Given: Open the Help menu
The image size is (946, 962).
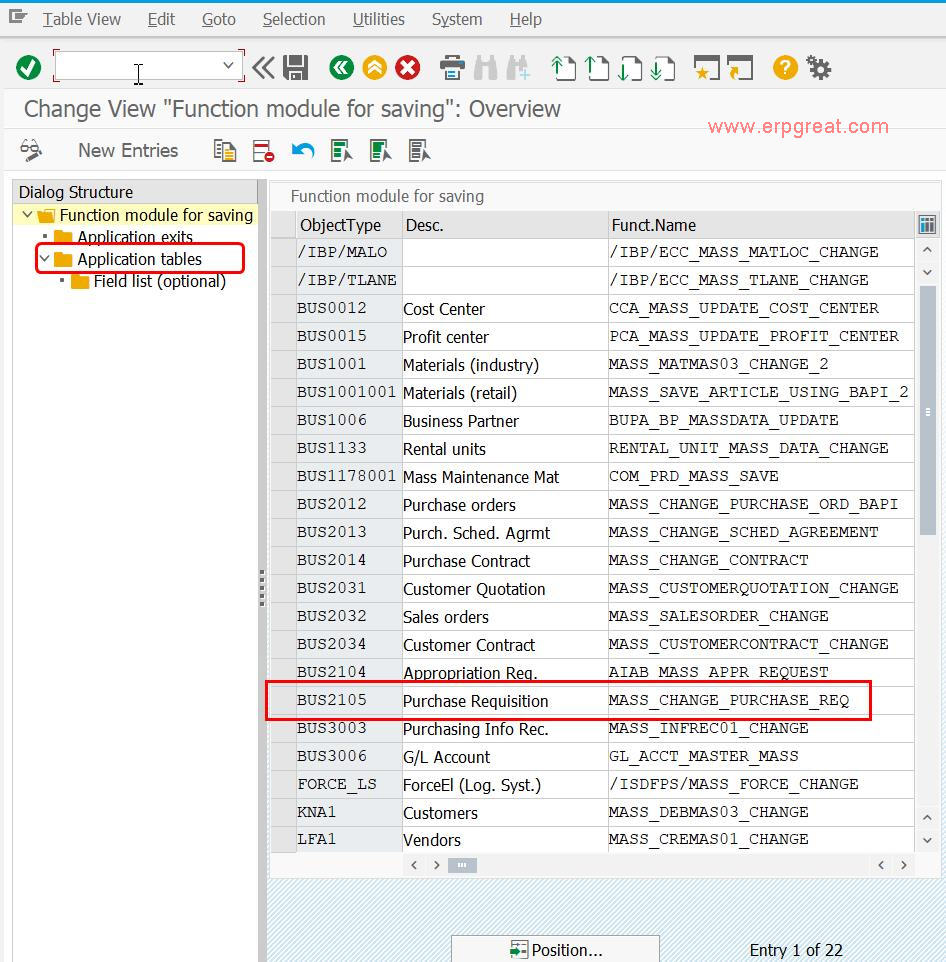Looking at the screenshot, I should 526,20.
